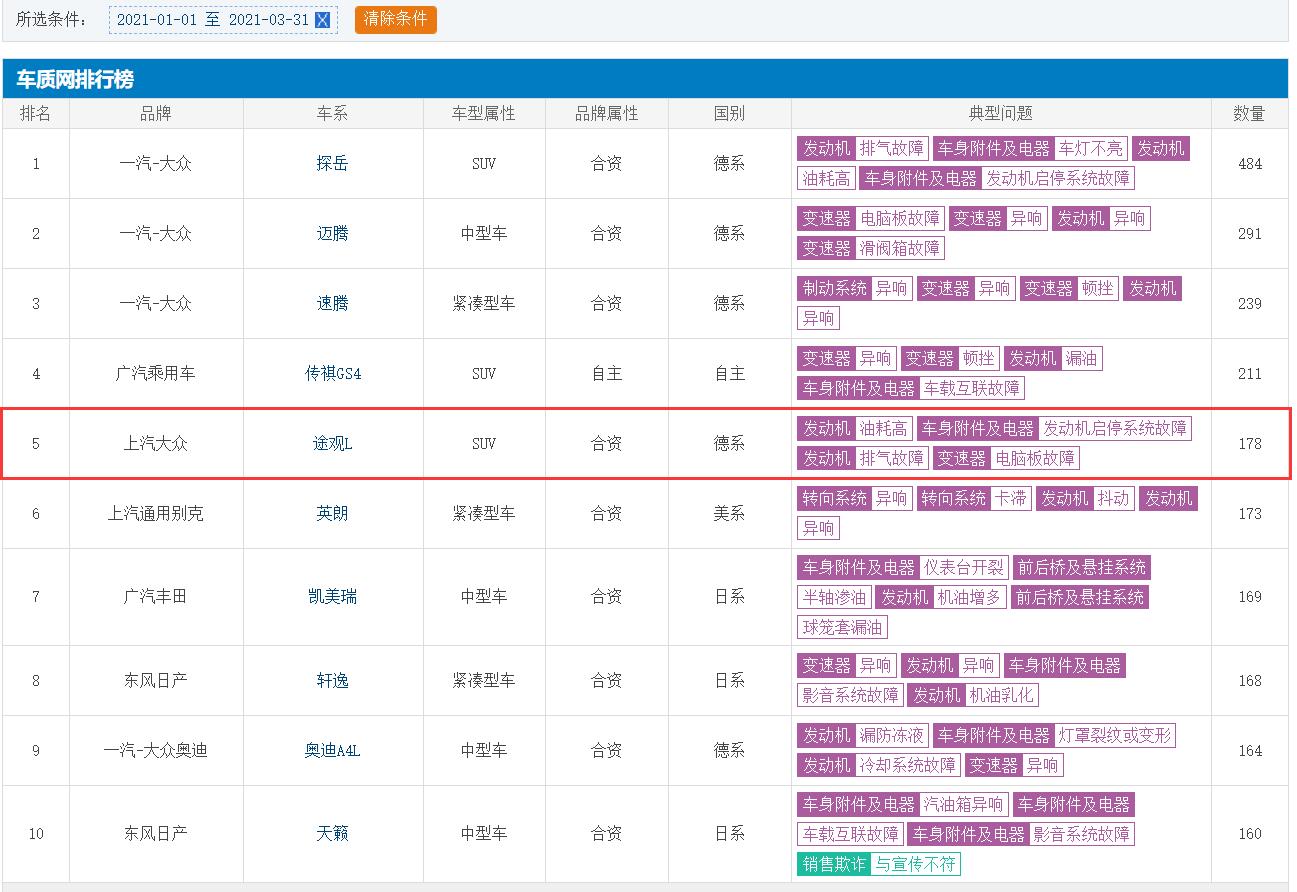Image resolution: width=1297 pixels, height=892 pixels.
Task: Open the 奥迪A4L car series link
Action: tap(332, 751)
